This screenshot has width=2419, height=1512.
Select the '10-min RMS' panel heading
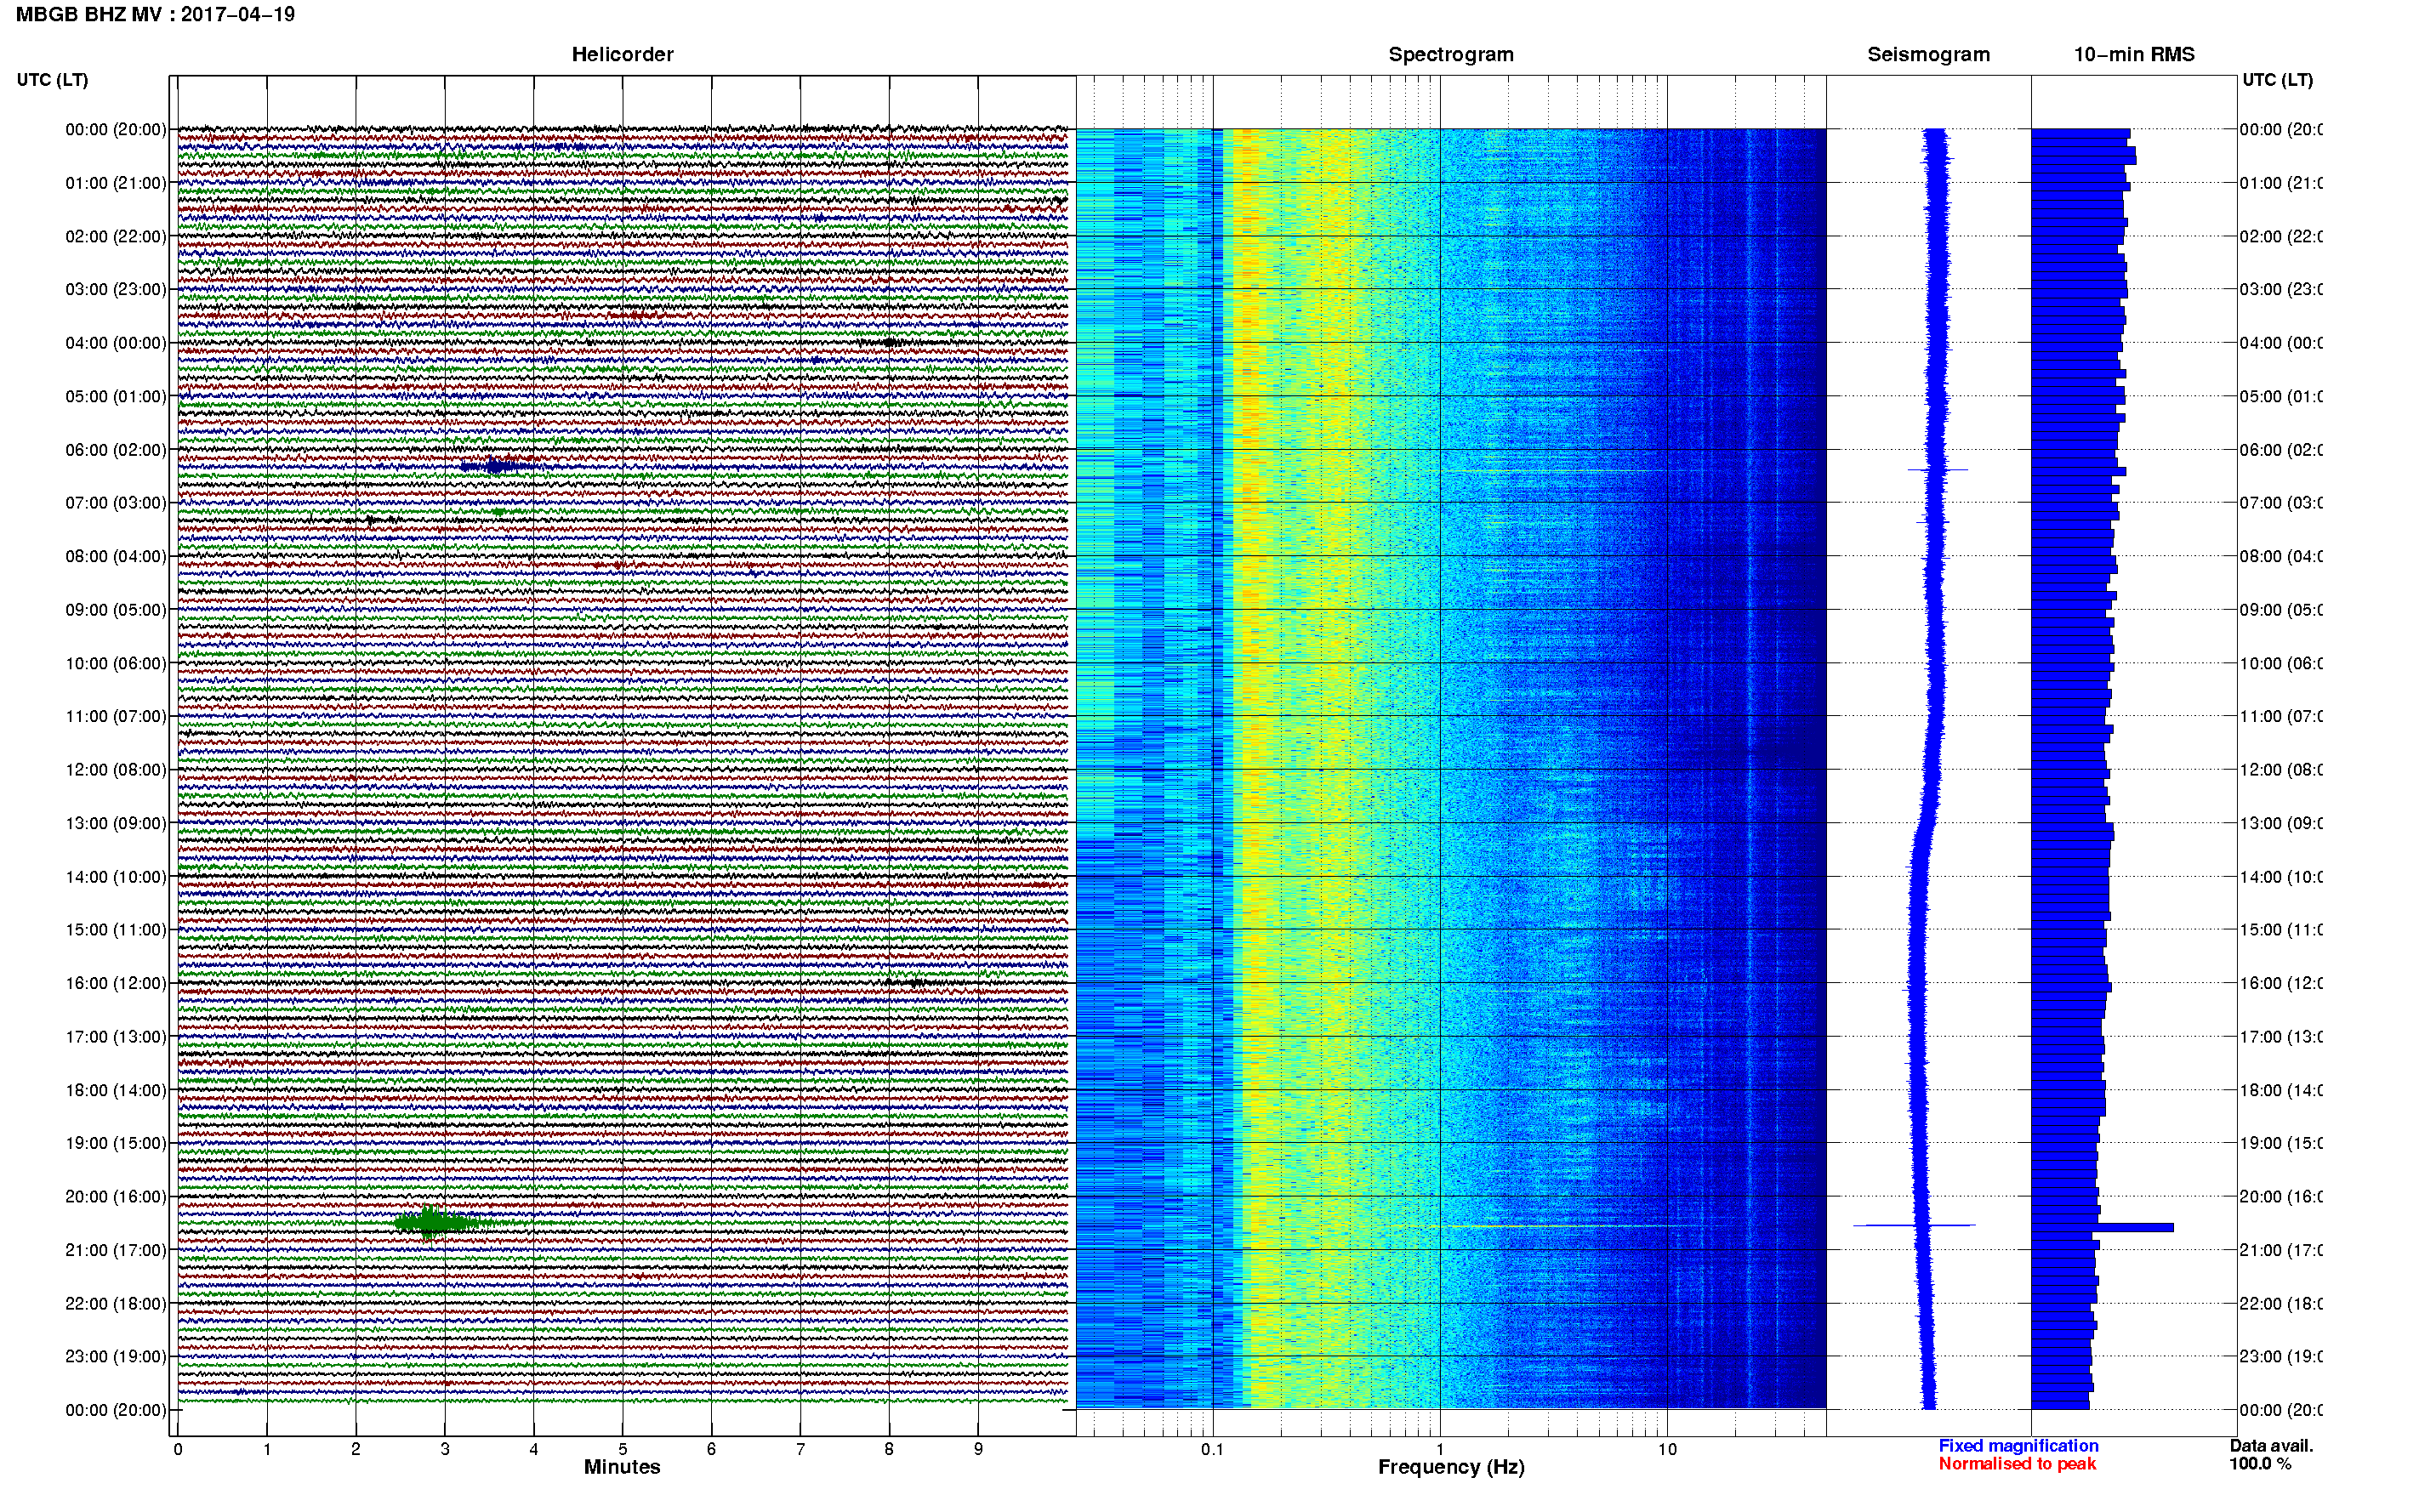(2134, 55)
